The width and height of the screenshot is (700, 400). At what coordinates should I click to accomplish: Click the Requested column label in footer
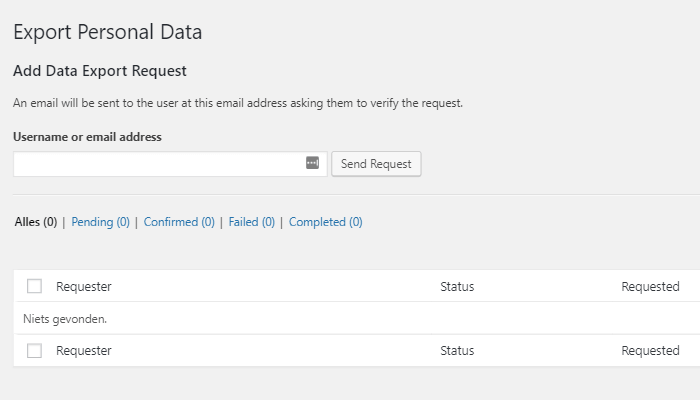(x=650, y=351)
